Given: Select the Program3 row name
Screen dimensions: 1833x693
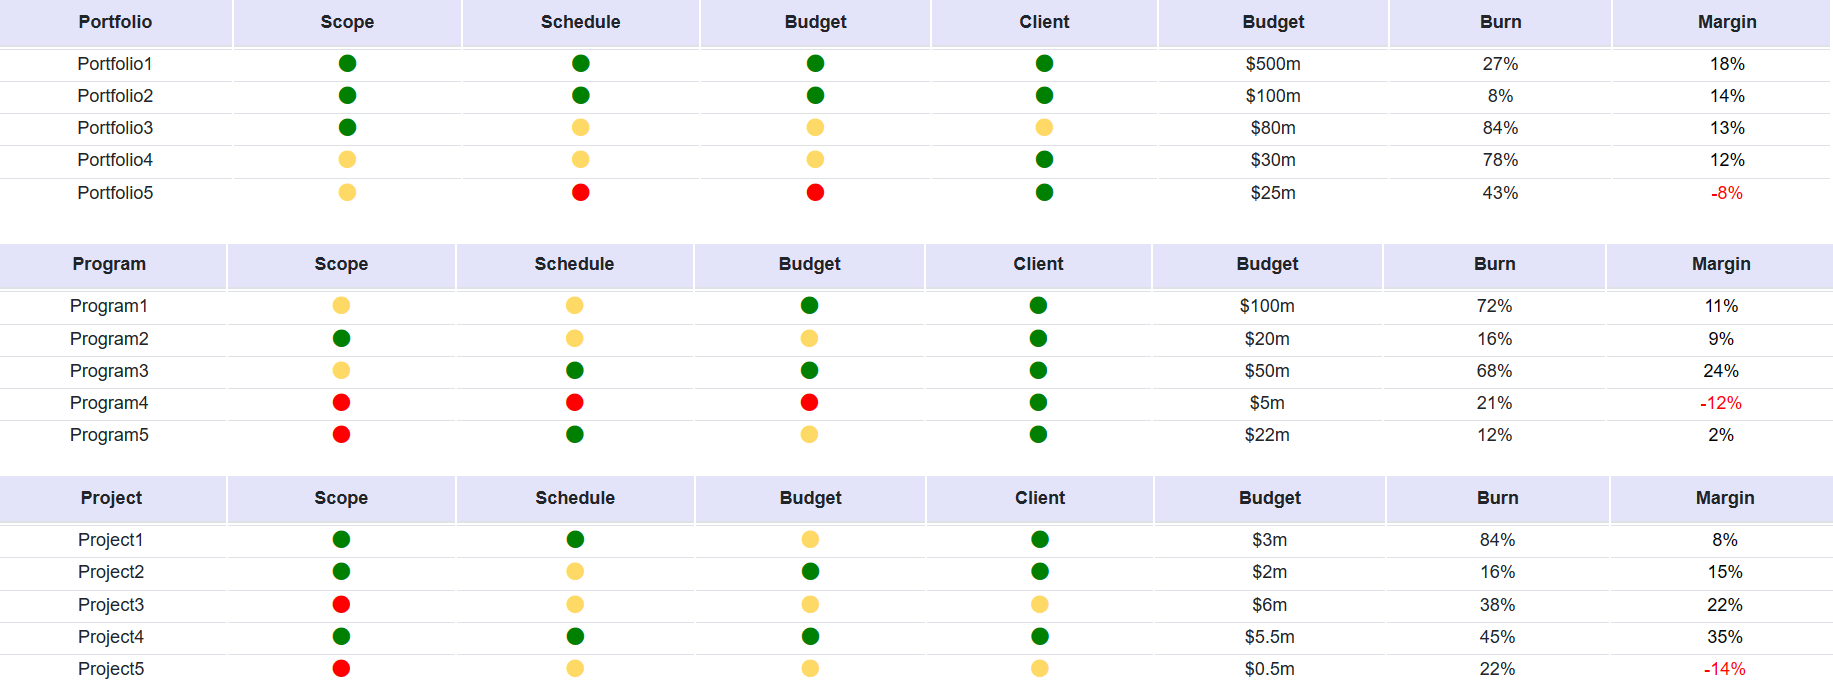Looking at the screenshot, I should 109,371.
